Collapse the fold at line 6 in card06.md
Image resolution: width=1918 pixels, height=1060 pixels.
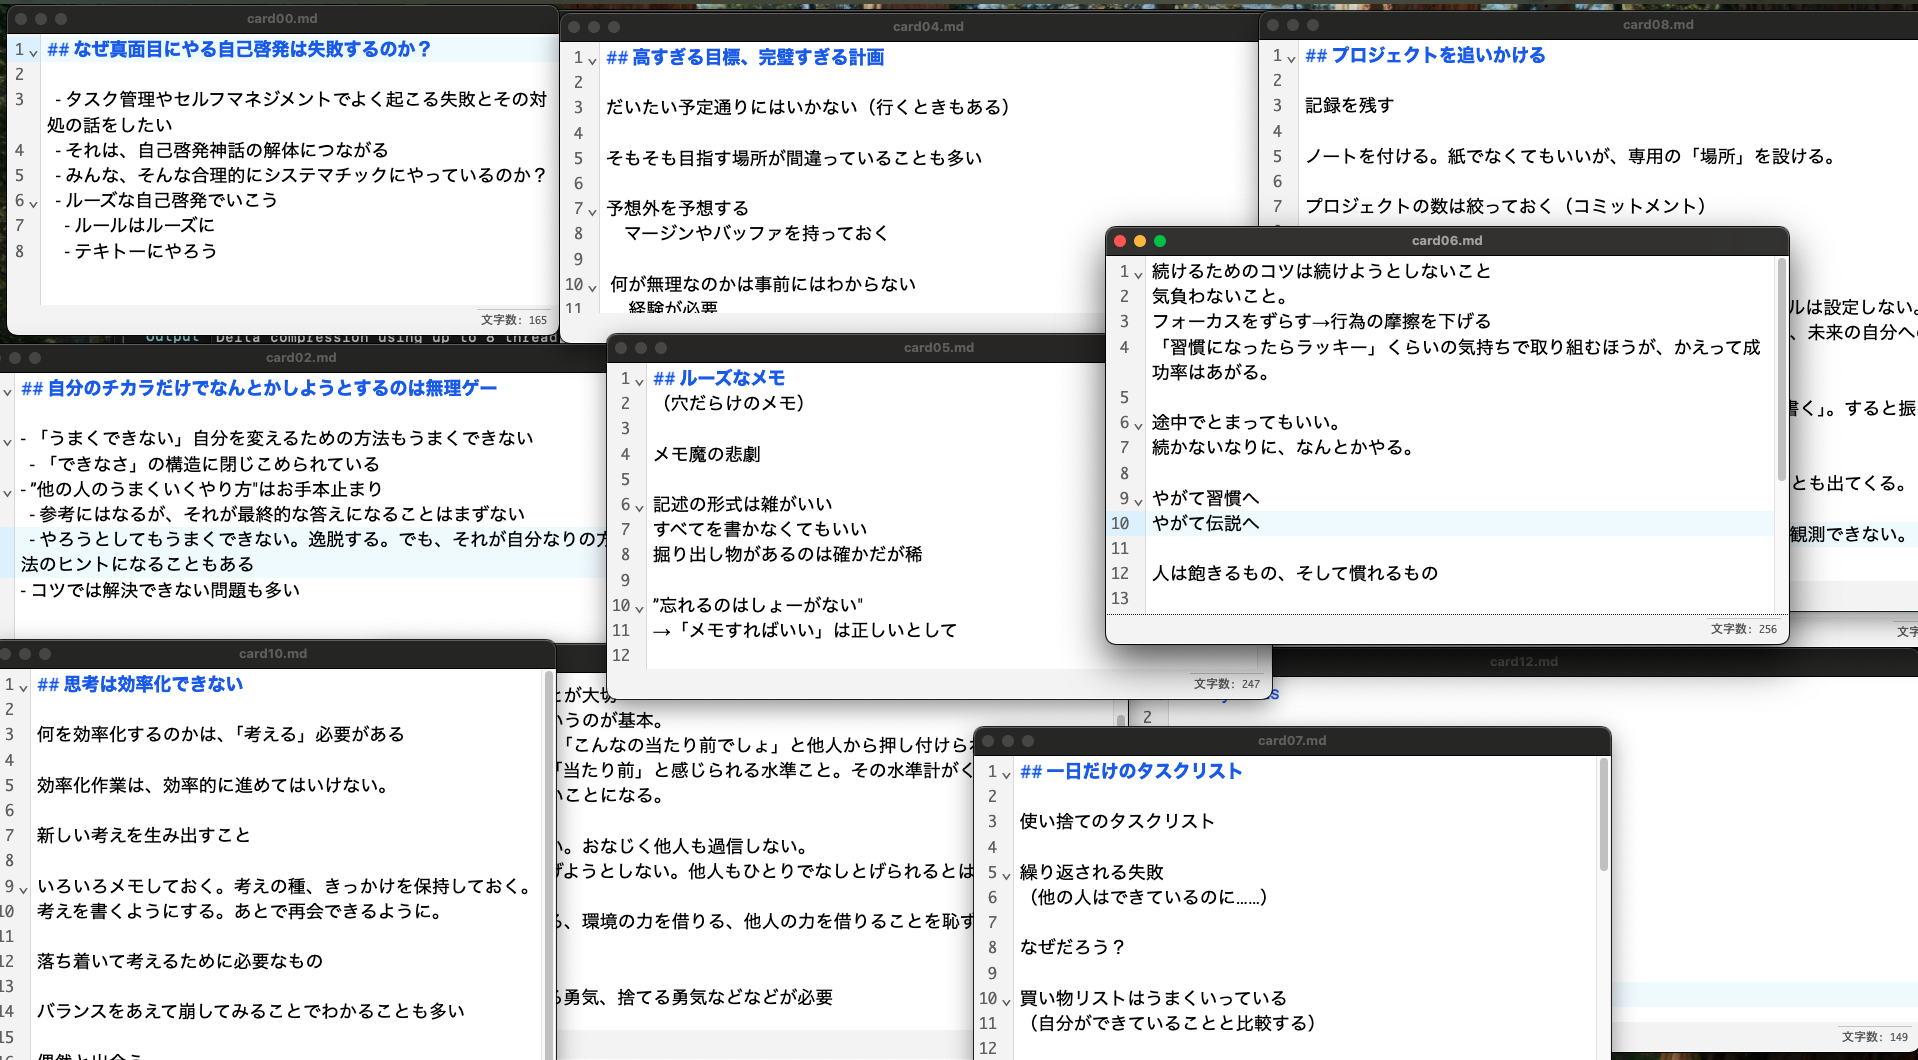tap(1138, 425)
